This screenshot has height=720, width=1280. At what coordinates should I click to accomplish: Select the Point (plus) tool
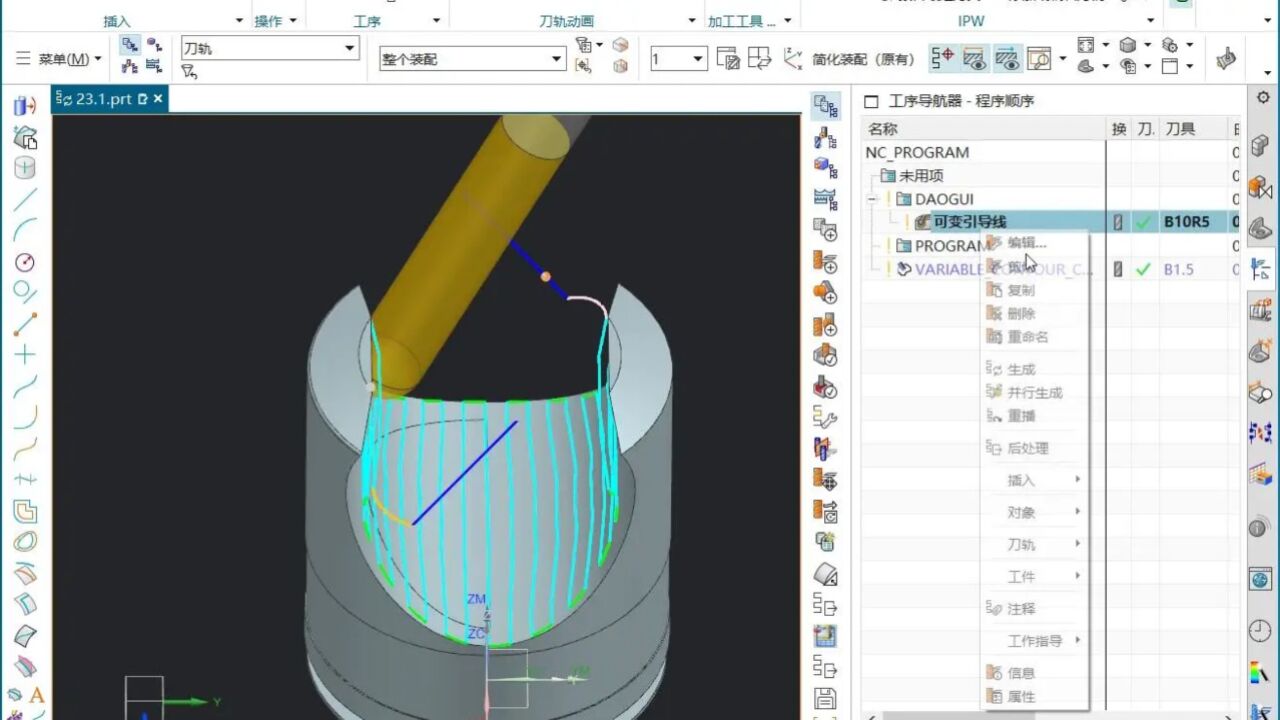click(25, 355)
